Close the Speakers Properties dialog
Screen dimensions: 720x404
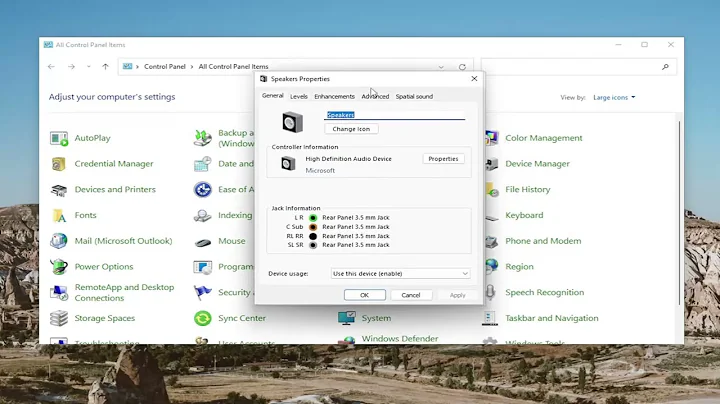474,79
